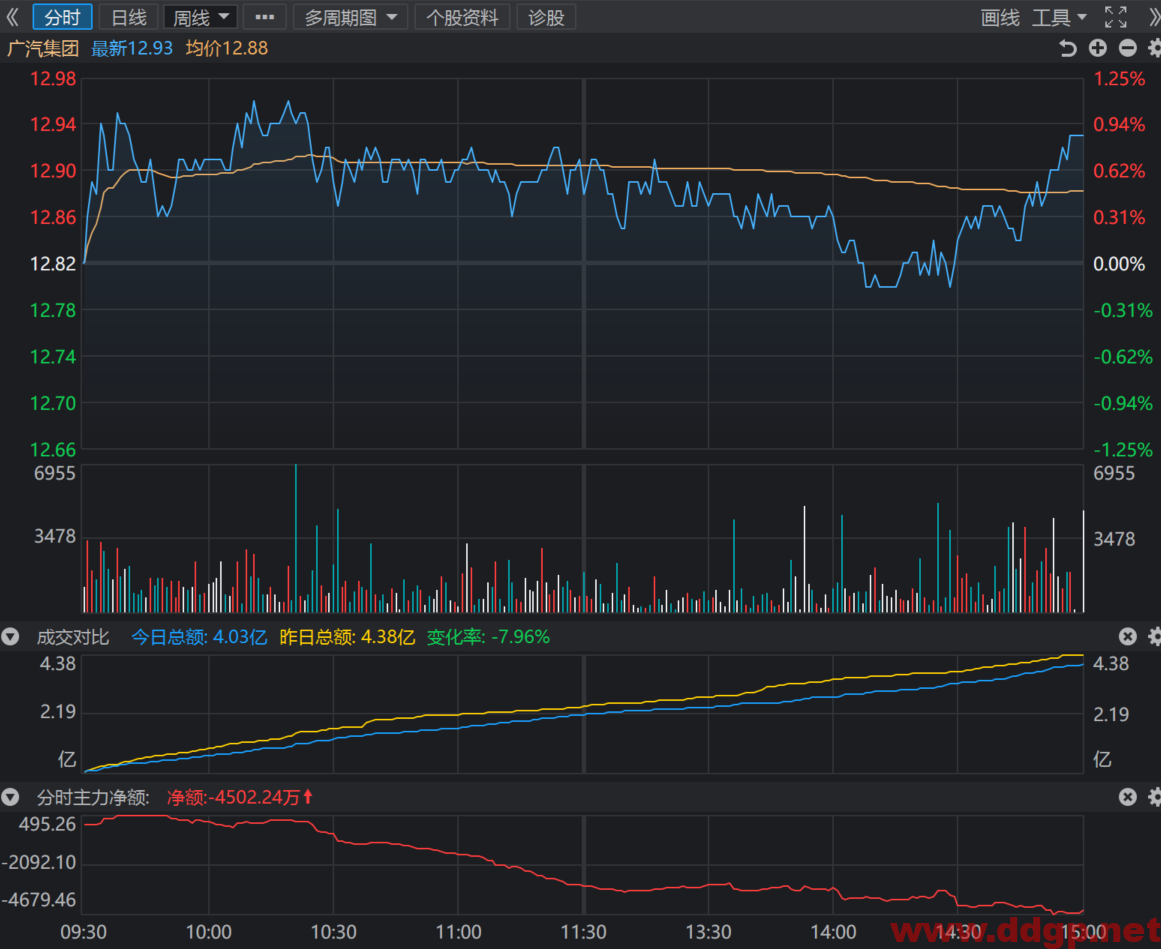
Task: Select the 分时 tab
Action: 62,17
